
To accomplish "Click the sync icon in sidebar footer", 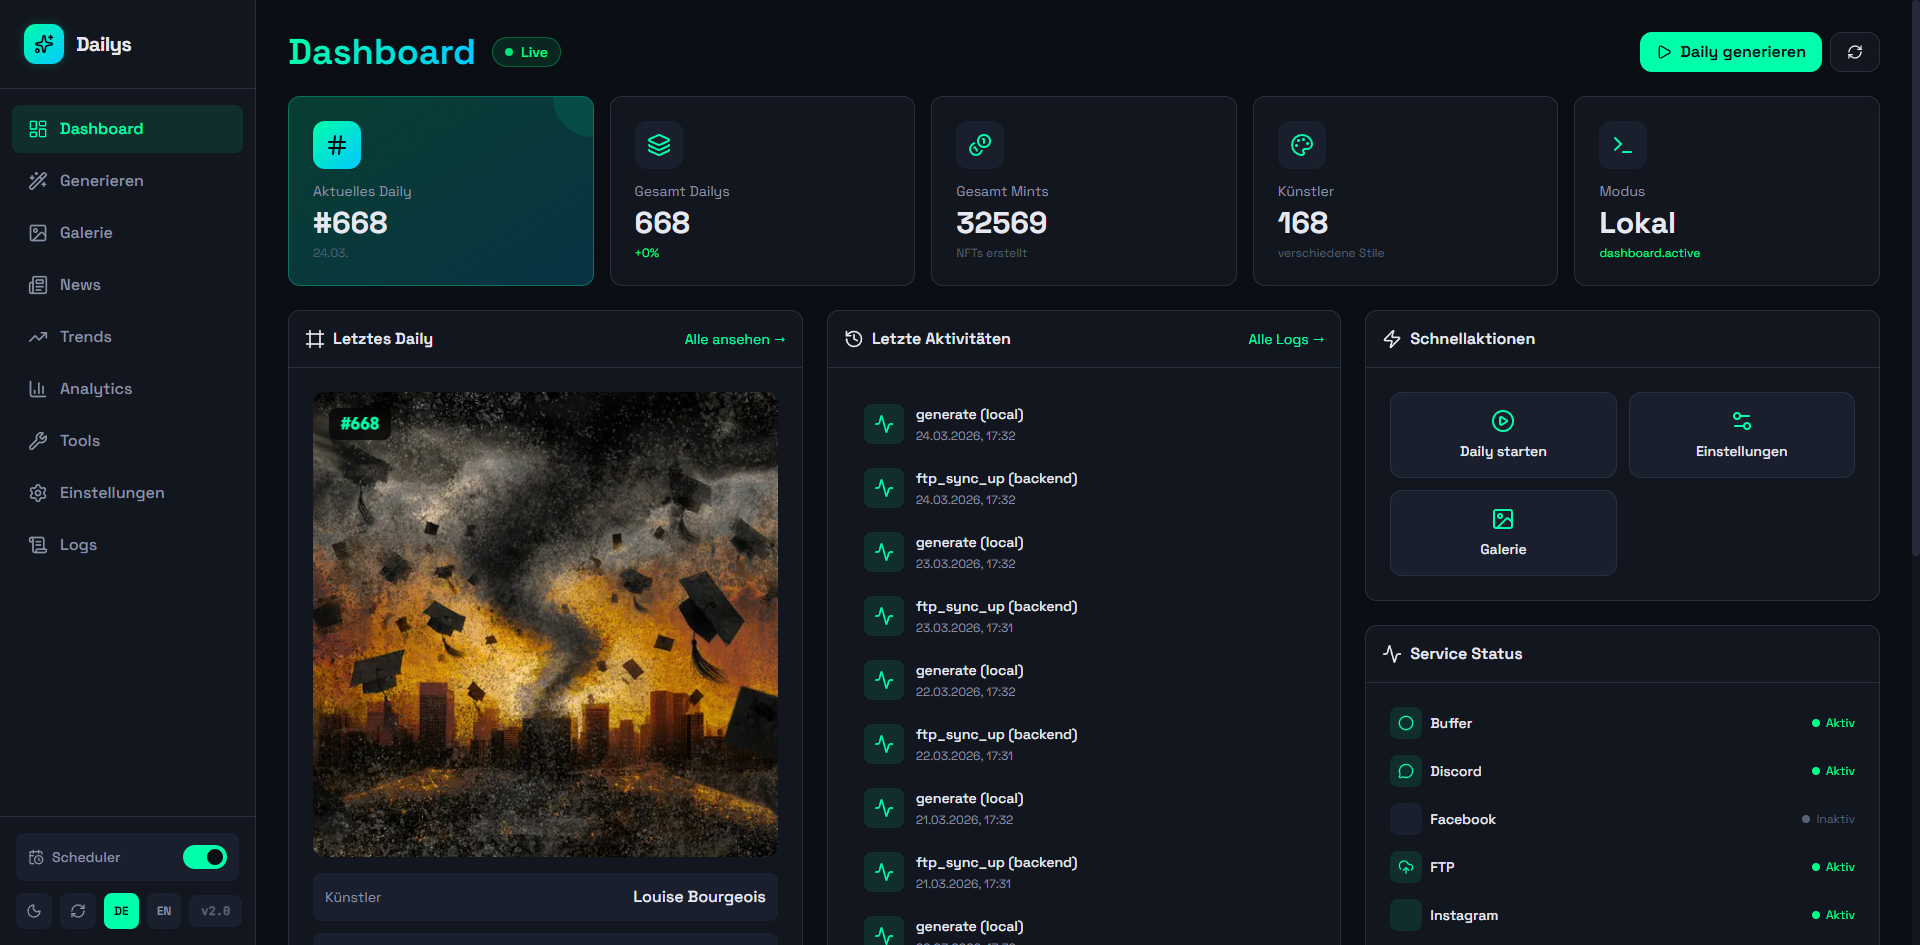I will pyautogui.click(x=78, y=911).
